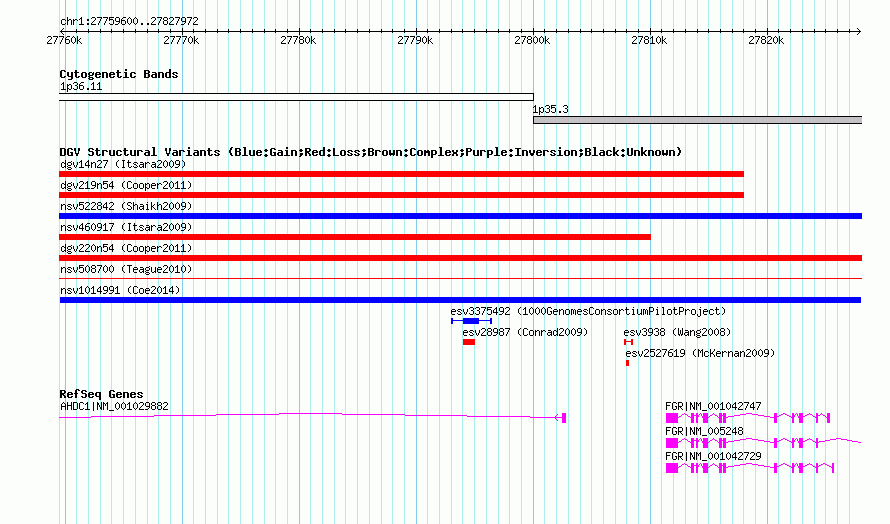The image size is (890, 524).
Task: Open gene label AHDC1|NM_001029882
Action: coord(114,406)
